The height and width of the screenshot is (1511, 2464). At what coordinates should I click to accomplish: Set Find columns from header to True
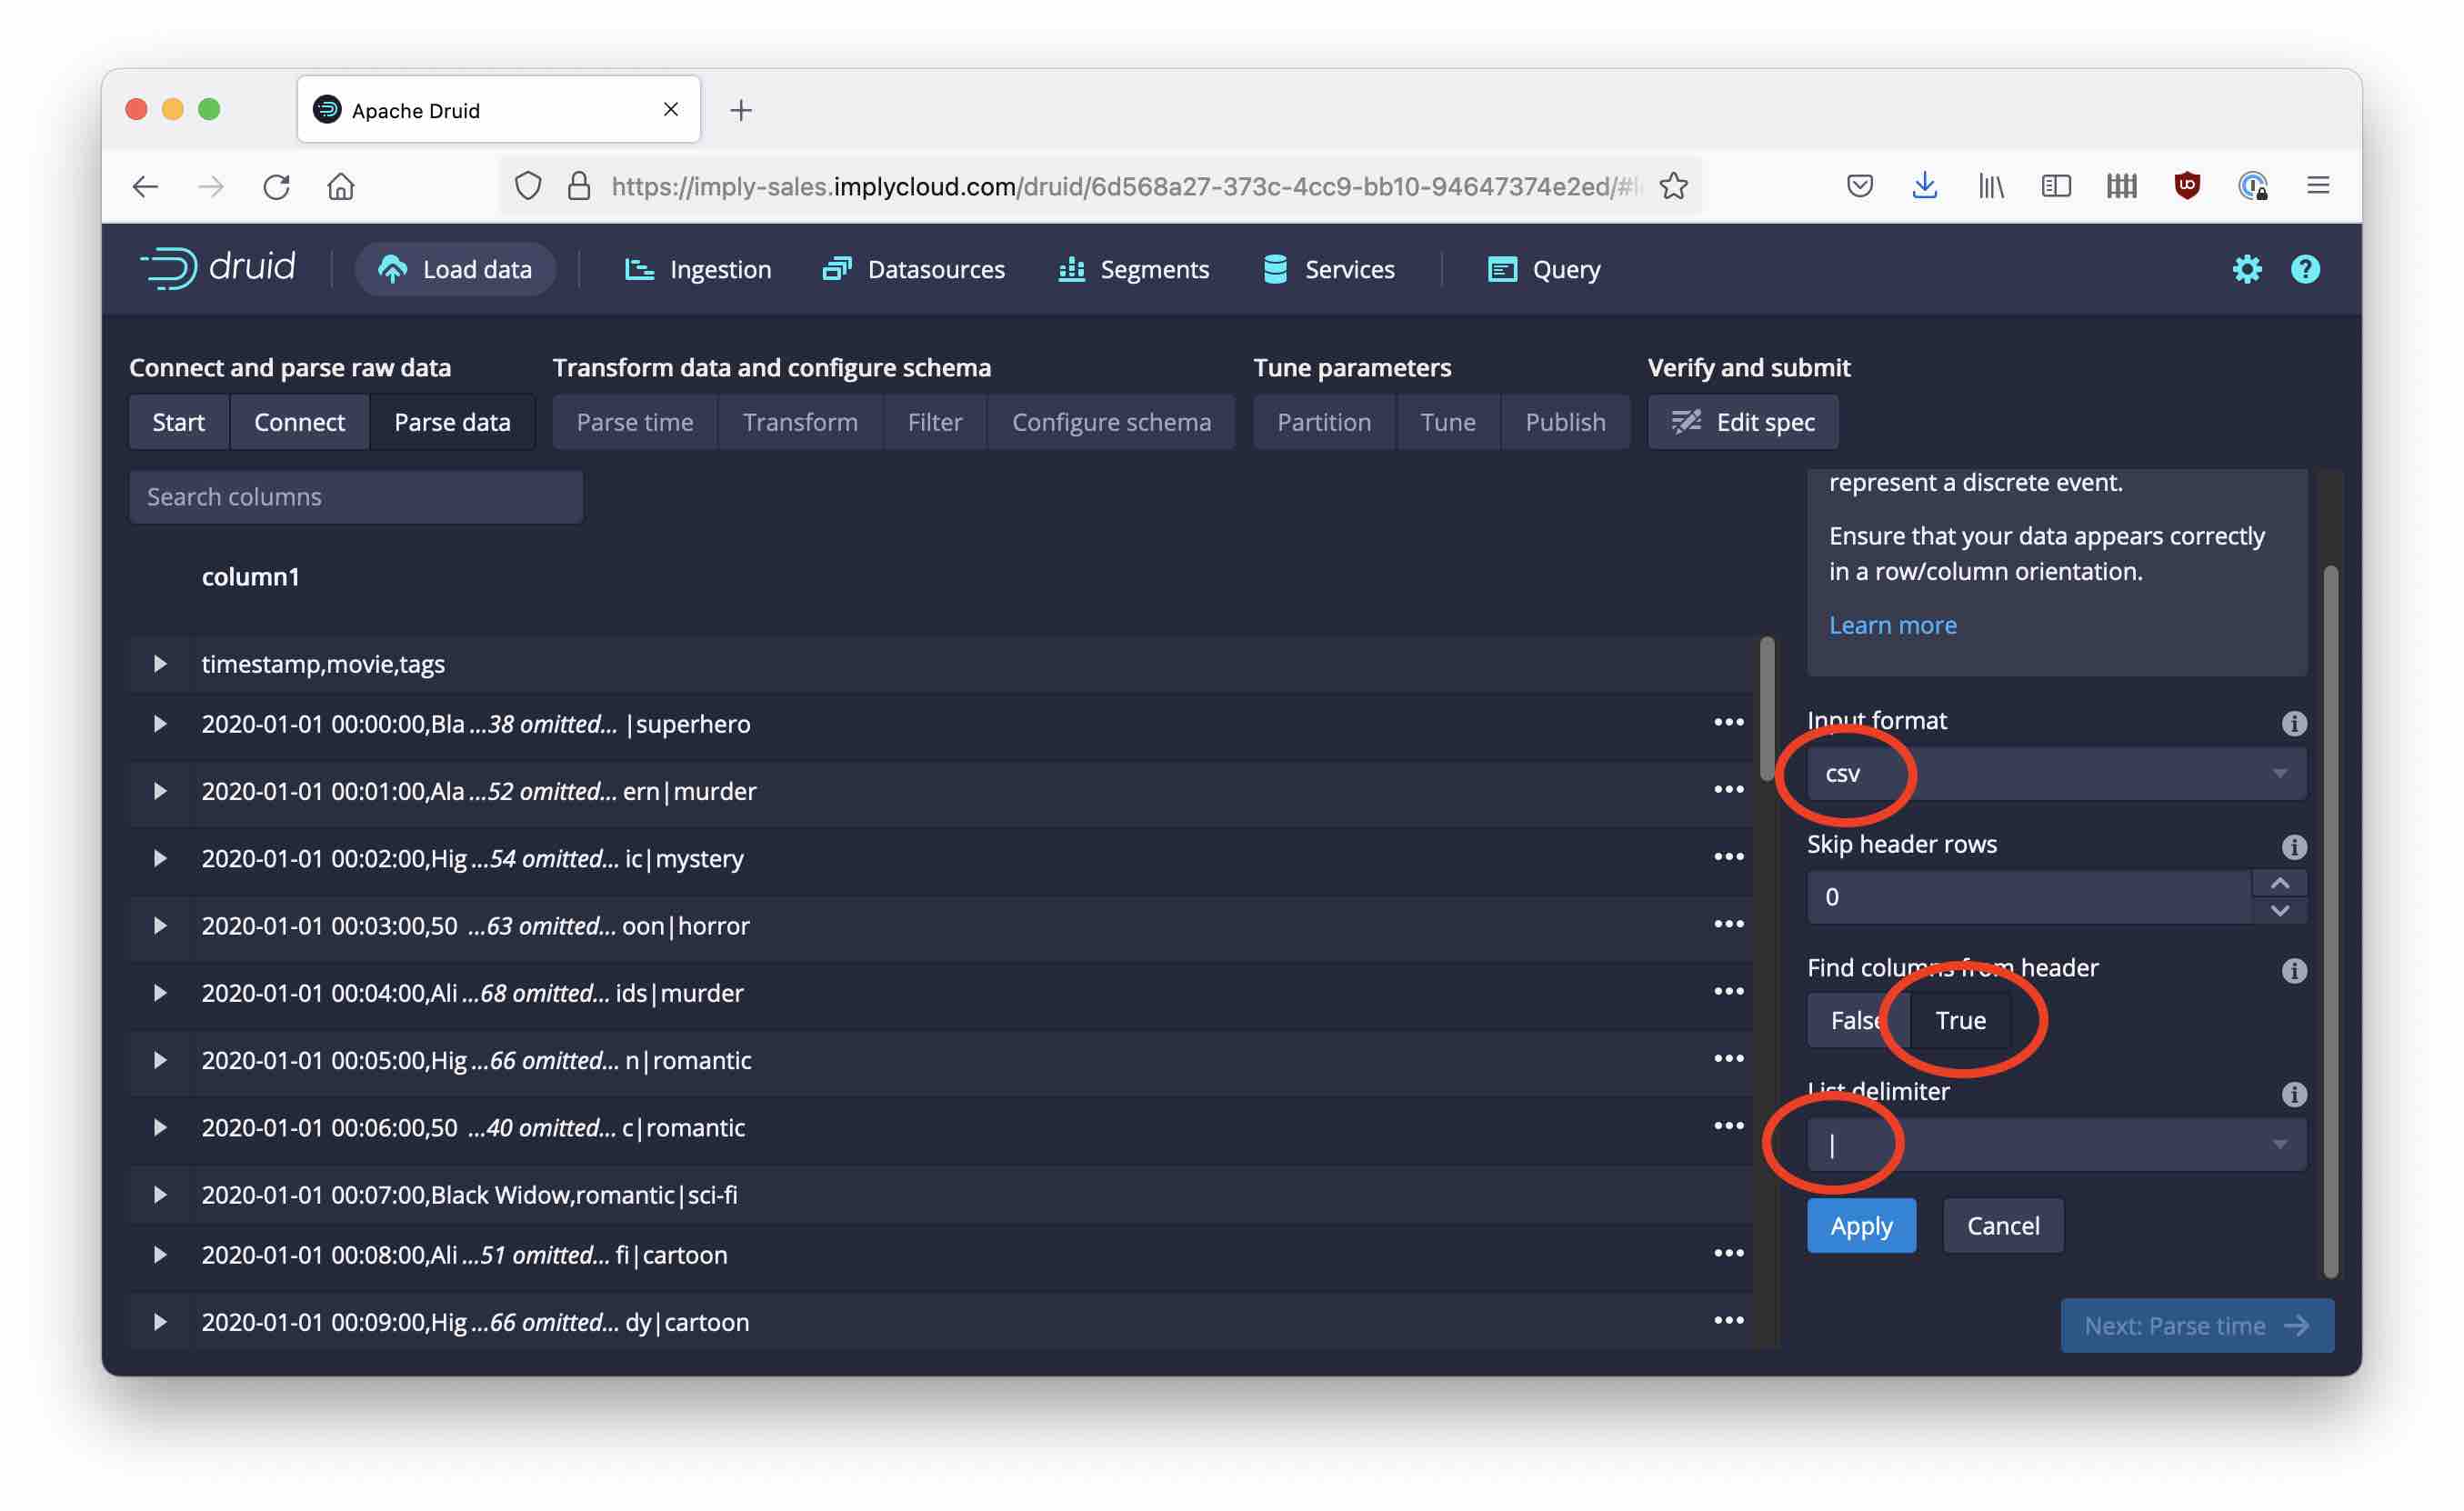coord(1959,1020)
